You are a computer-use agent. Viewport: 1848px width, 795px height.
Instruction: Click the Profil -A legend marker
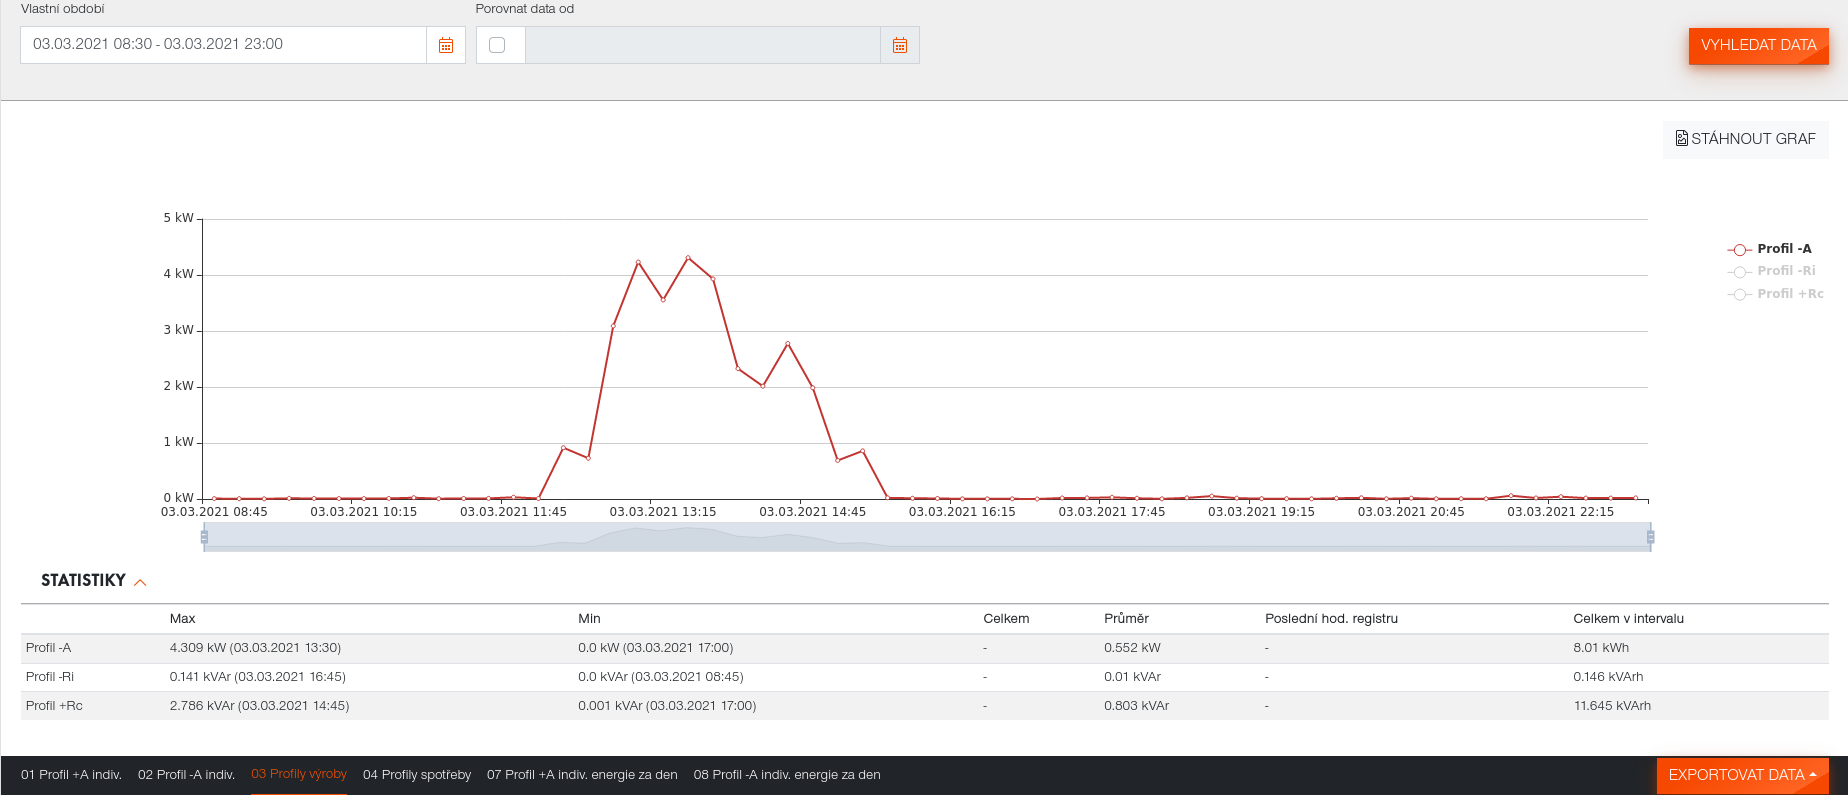[x=1739, y=249]
